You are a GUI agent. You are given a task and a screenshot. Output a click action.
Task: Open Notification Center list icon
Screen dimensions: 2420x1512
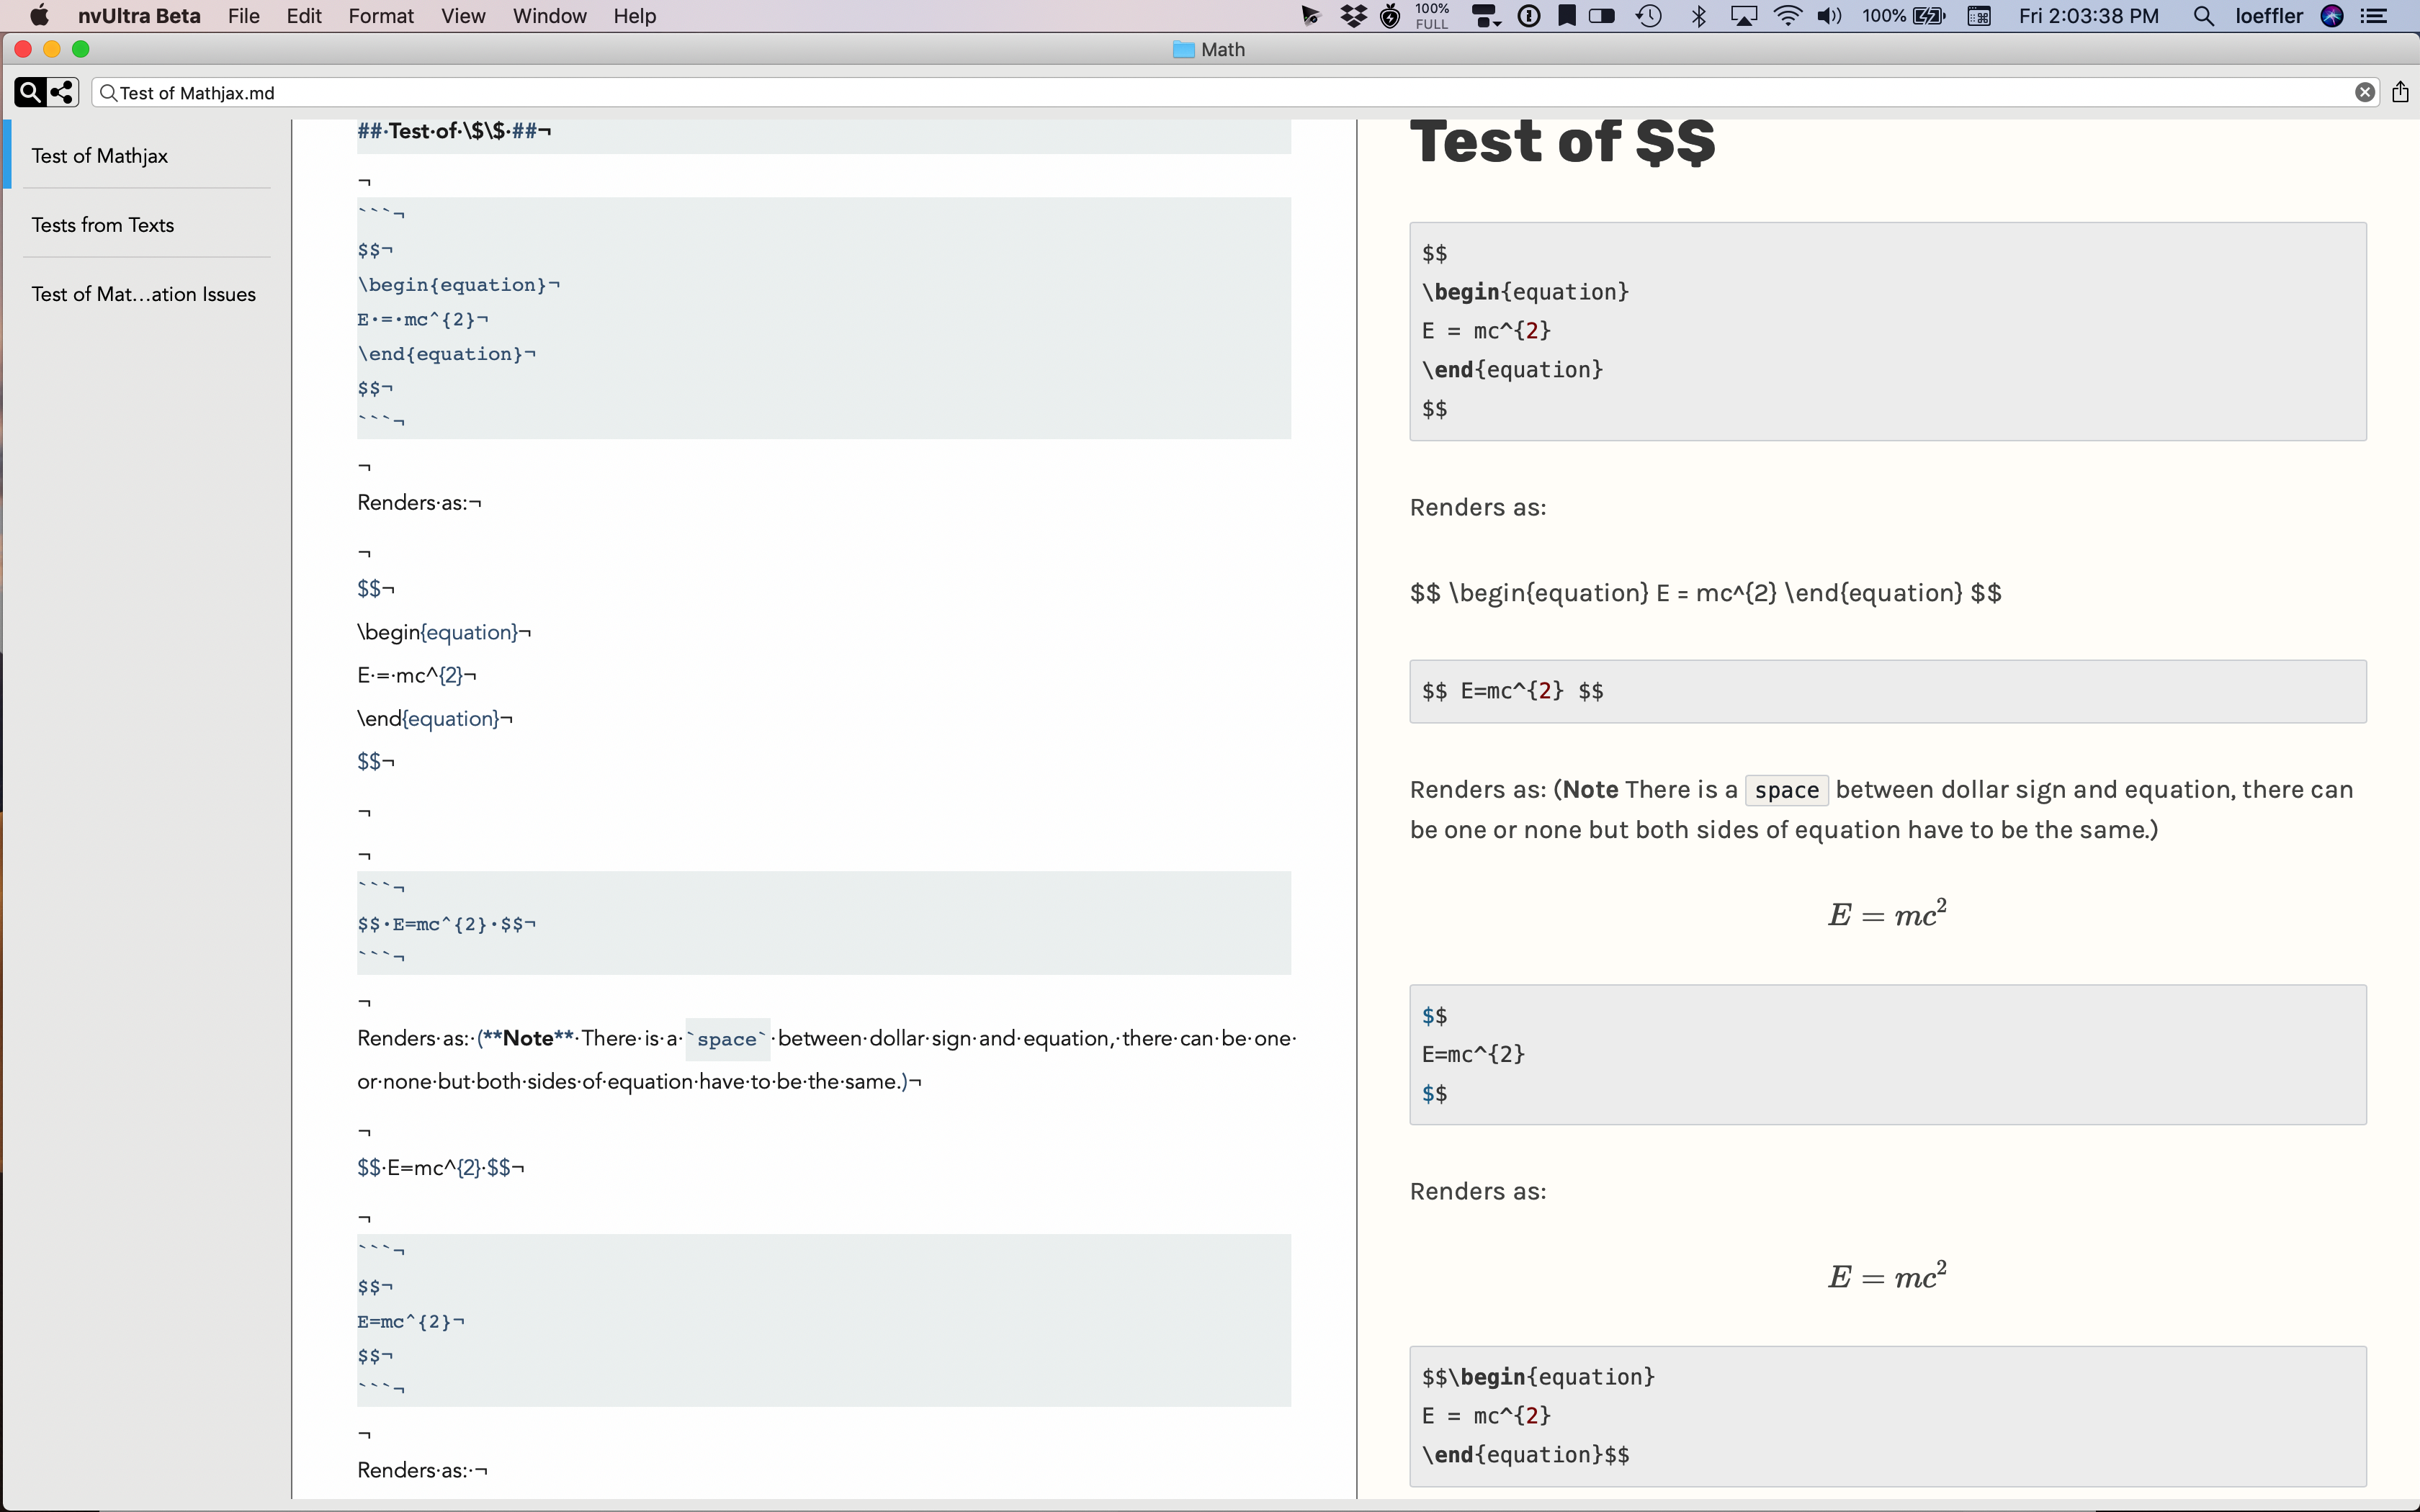point(2374,16)
